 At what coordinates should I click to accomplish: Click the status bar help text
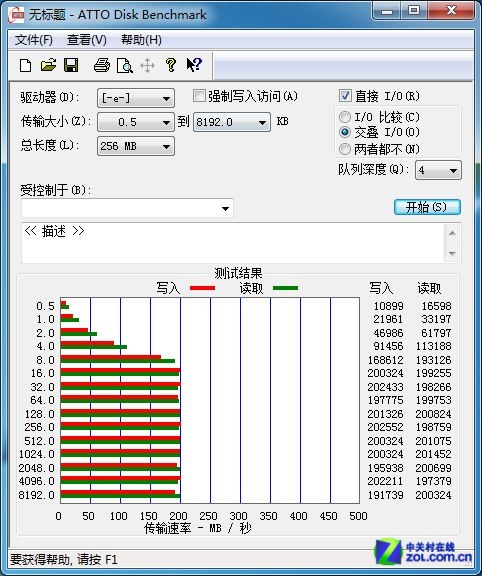[64, 559]
